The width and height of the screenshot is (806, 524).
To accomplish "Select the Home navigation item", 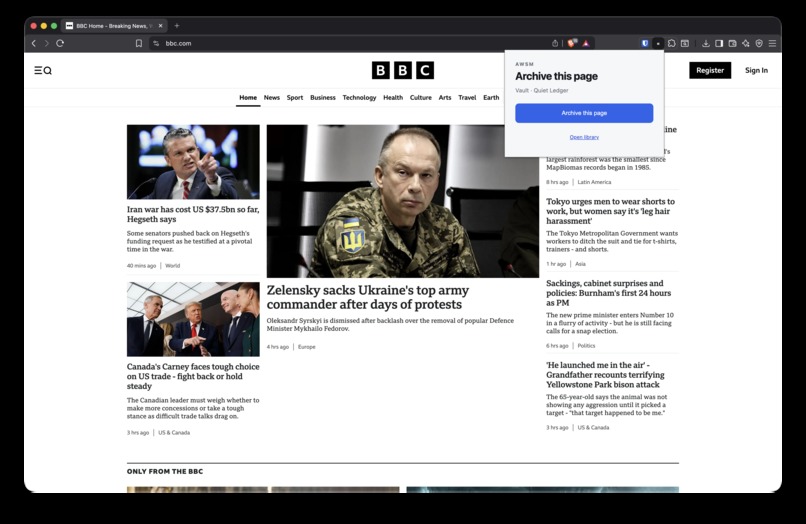I will click(x=248, y=97).
